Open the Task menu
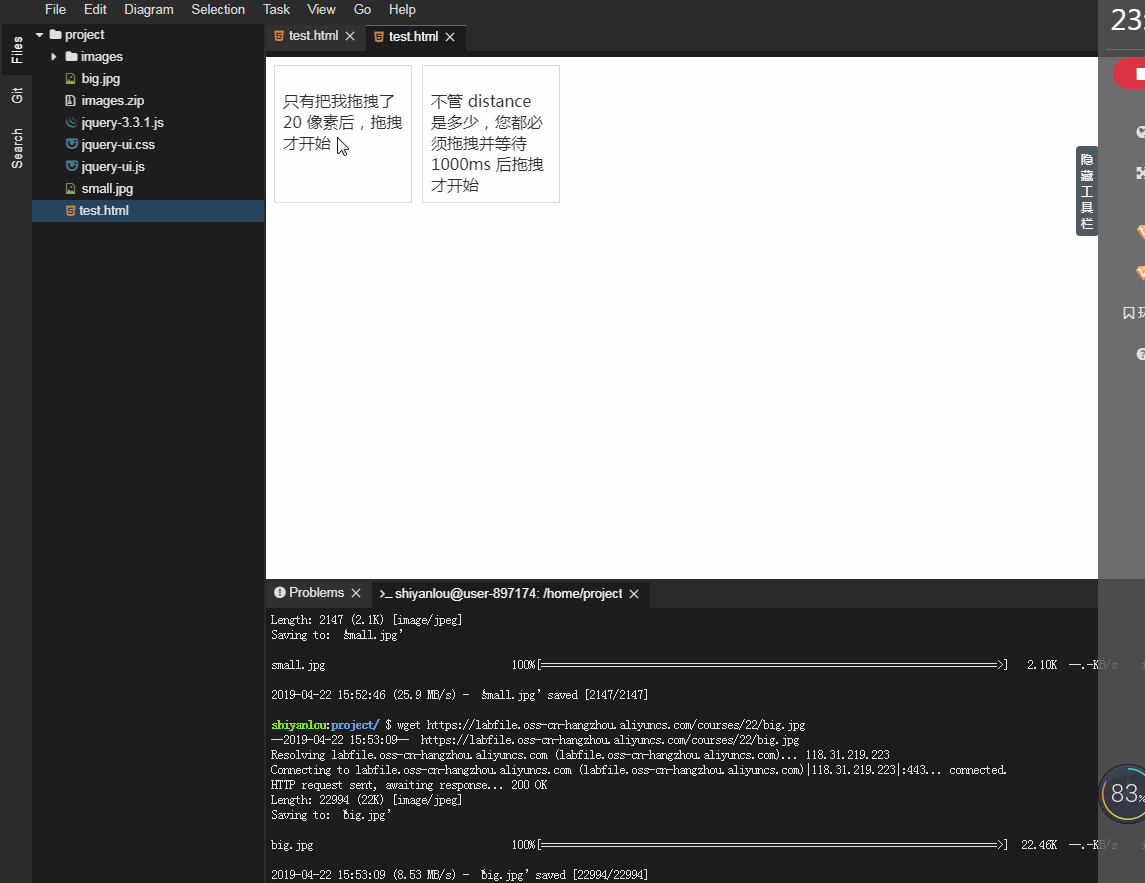 click(276, 9)
